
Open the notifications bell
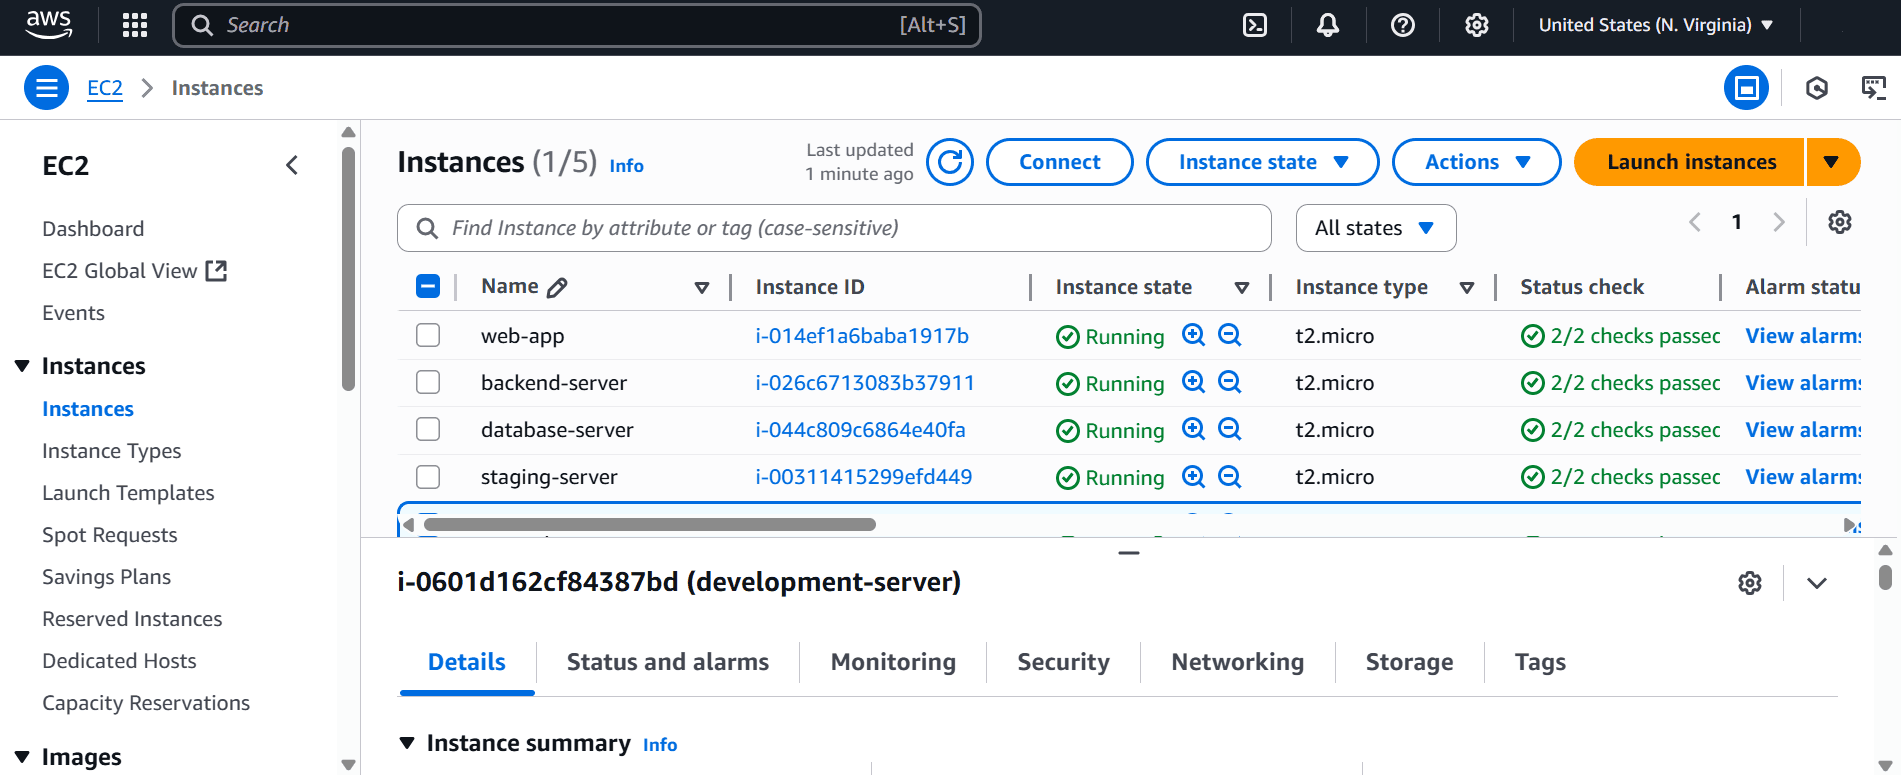click(x=1328, y=25)
